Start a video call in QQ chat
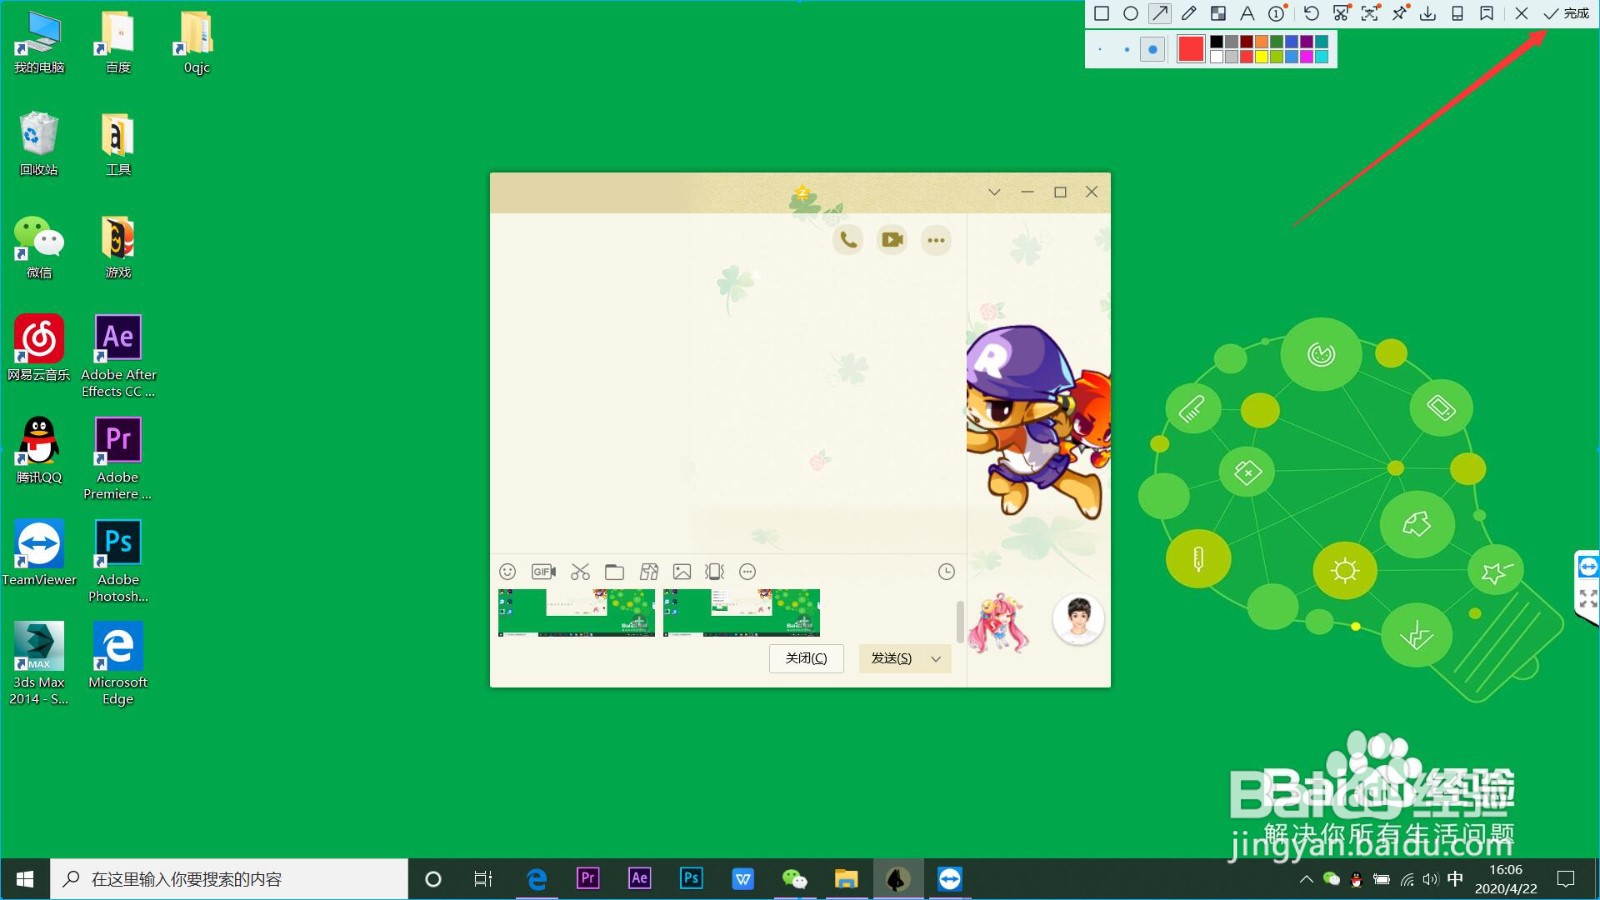Viewport: 1600px width, 900px height. click(x=892, y=240)
